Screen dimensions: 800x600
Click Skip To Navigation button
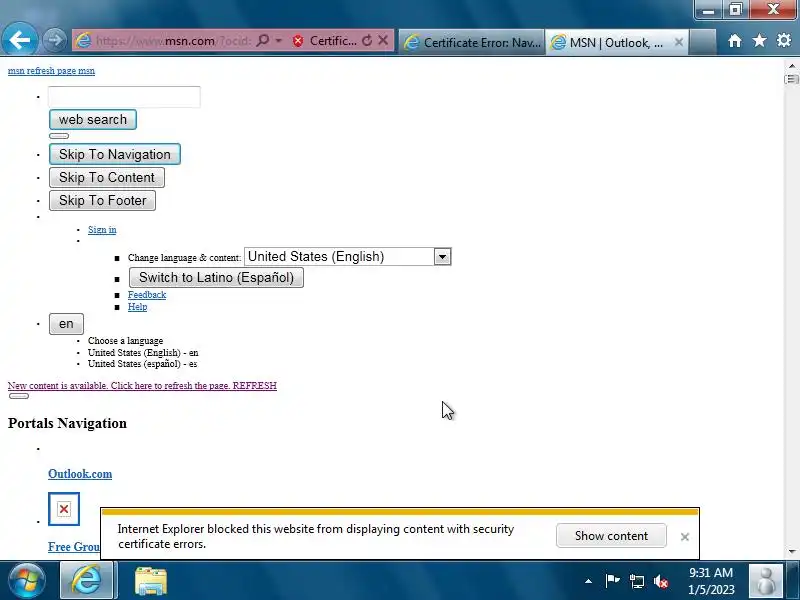pos(115,154)
